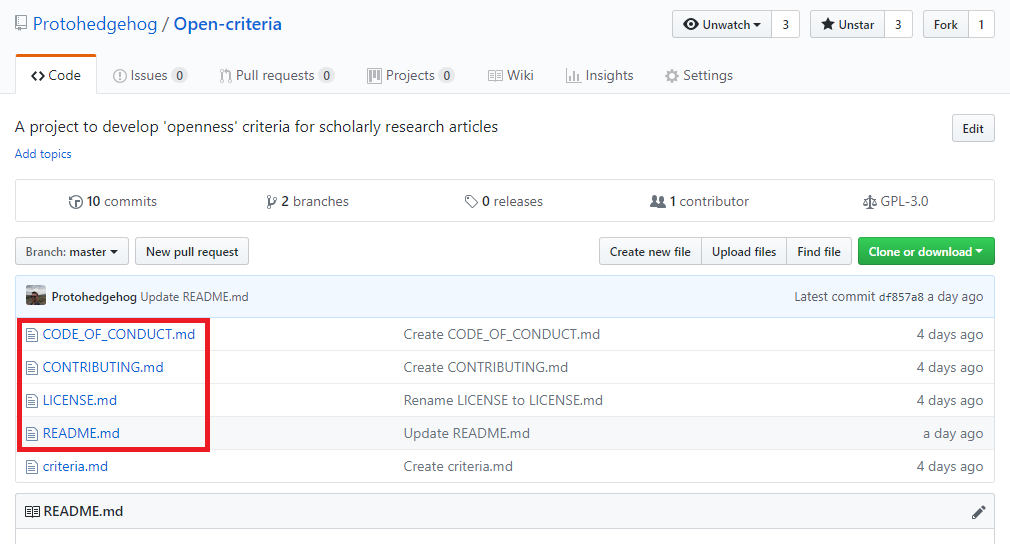The width and height of the screenshot is (1010, 544).
Task: Click the file icon beside CODE_OF_CONDUCT.md
Action: click(32, 335)
